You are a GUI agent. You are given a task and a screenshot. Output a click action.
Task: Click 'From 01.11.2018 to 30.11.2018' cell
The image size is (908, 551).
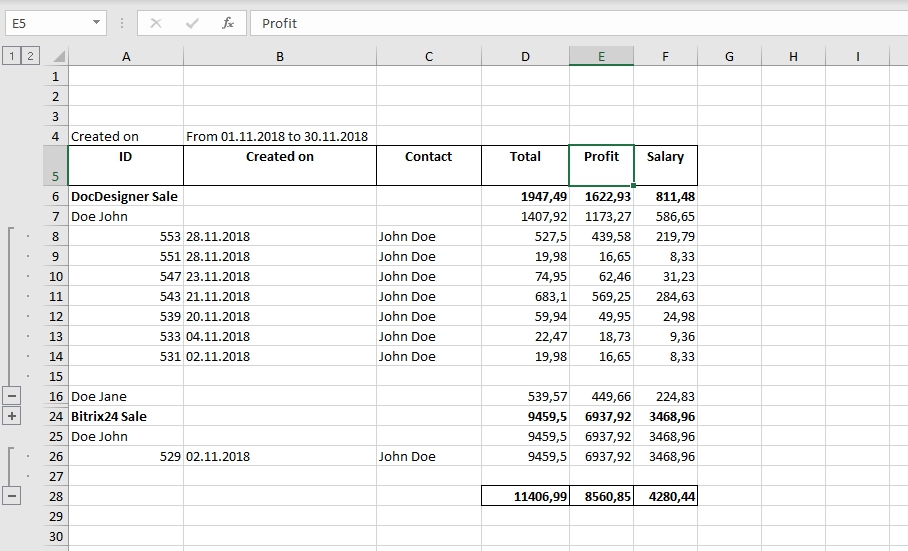pos(280,137)
